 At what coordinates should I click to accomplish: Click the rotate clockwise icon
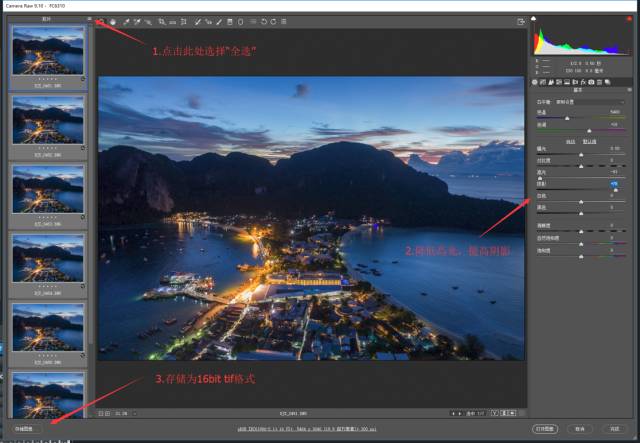click(x=274, y=21)
